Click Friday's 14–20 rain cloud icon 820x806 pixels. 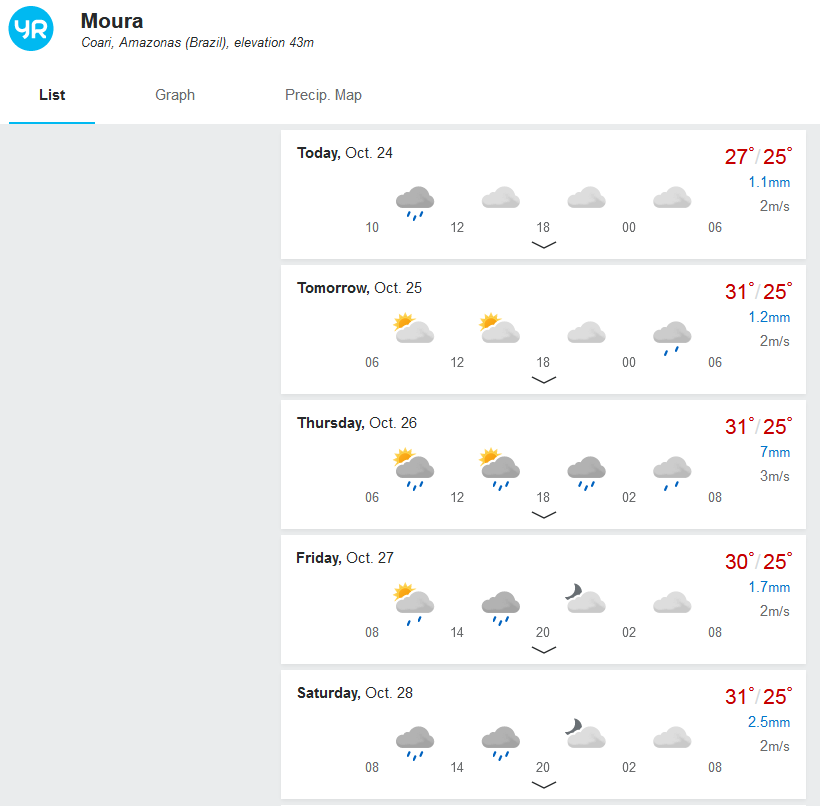click(500, 608)
